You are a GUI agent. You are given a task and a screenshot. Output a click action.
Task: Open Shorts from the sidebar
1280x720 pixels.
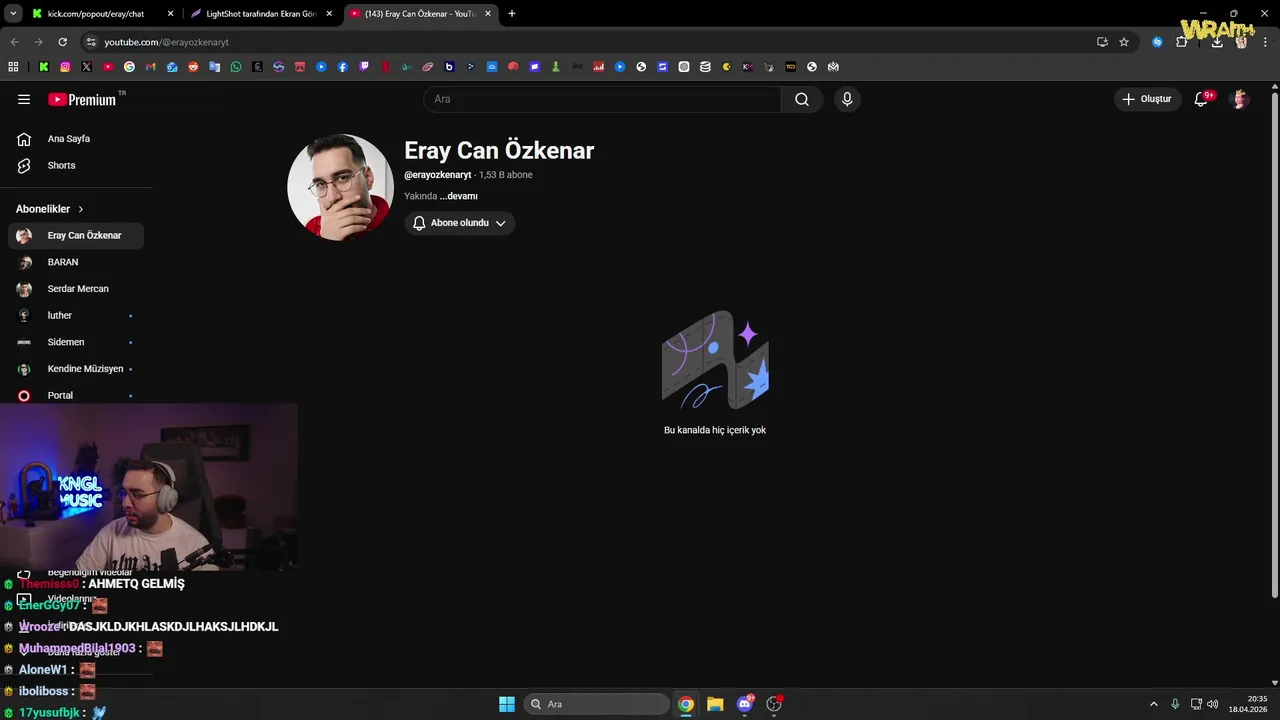coord(76,166)
